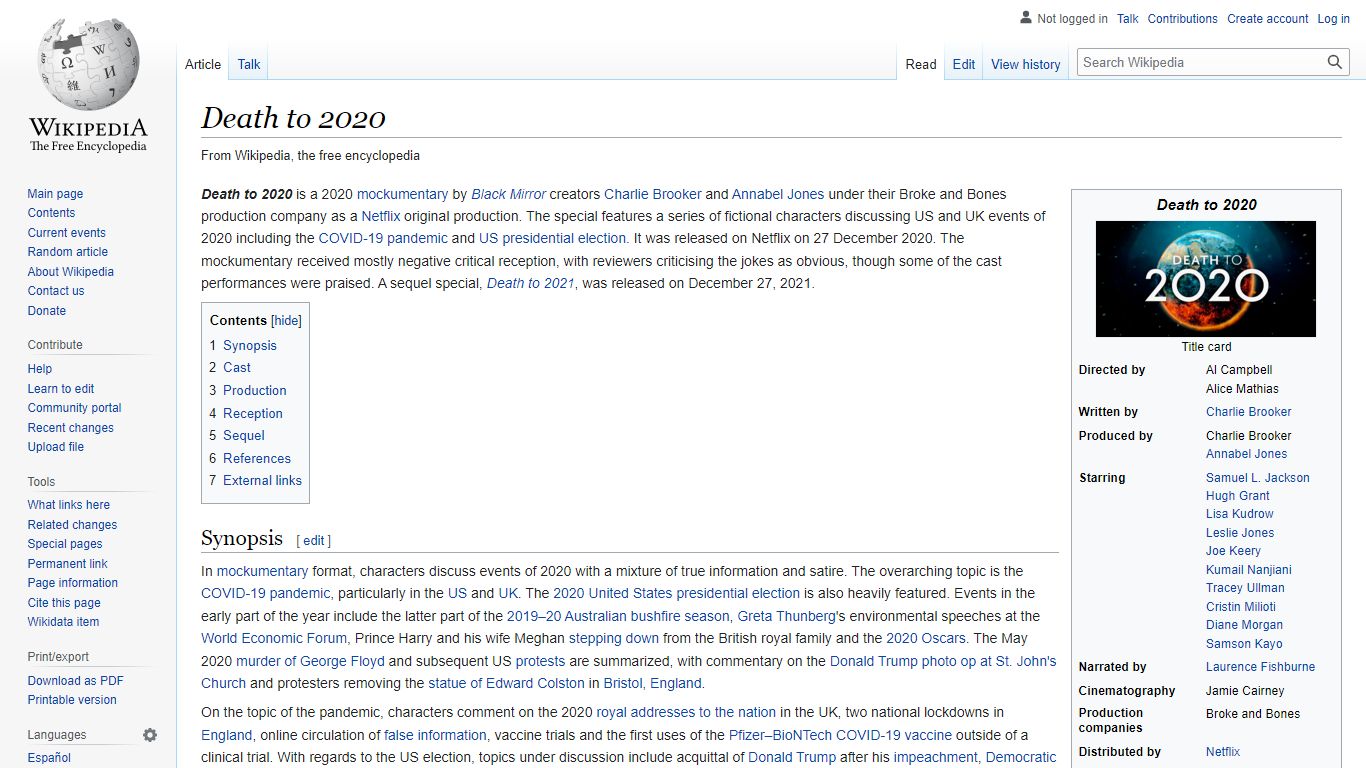1366x768 pixels.
Task: Open Recent changes
Action: pyautogui.click(x=71, y=428)
